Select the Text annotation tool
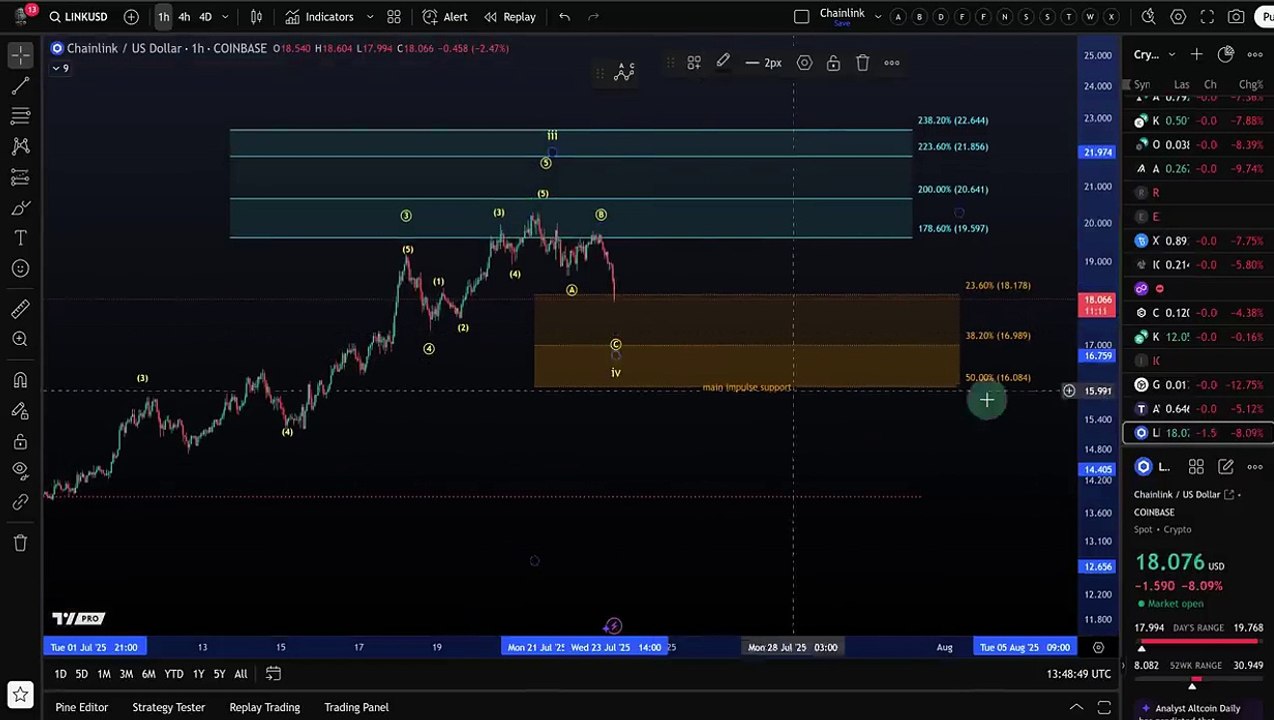 pyautogui.click(x=20, y=238)
